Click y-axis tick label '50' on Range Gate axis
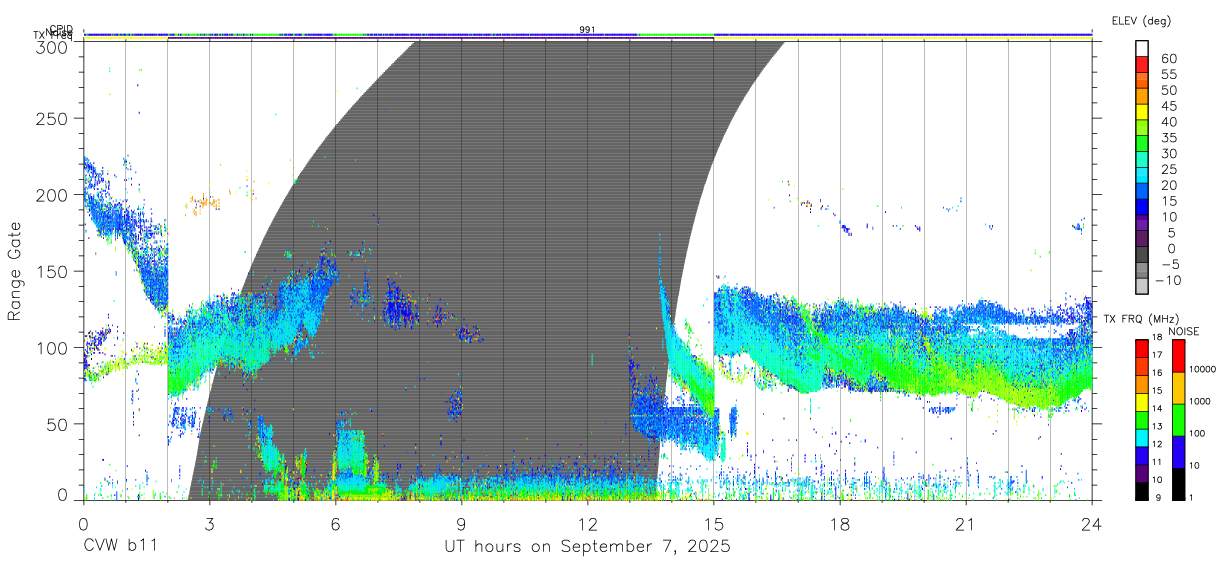The width and height of the screenshot is (1228, 567). click(59, 424)
